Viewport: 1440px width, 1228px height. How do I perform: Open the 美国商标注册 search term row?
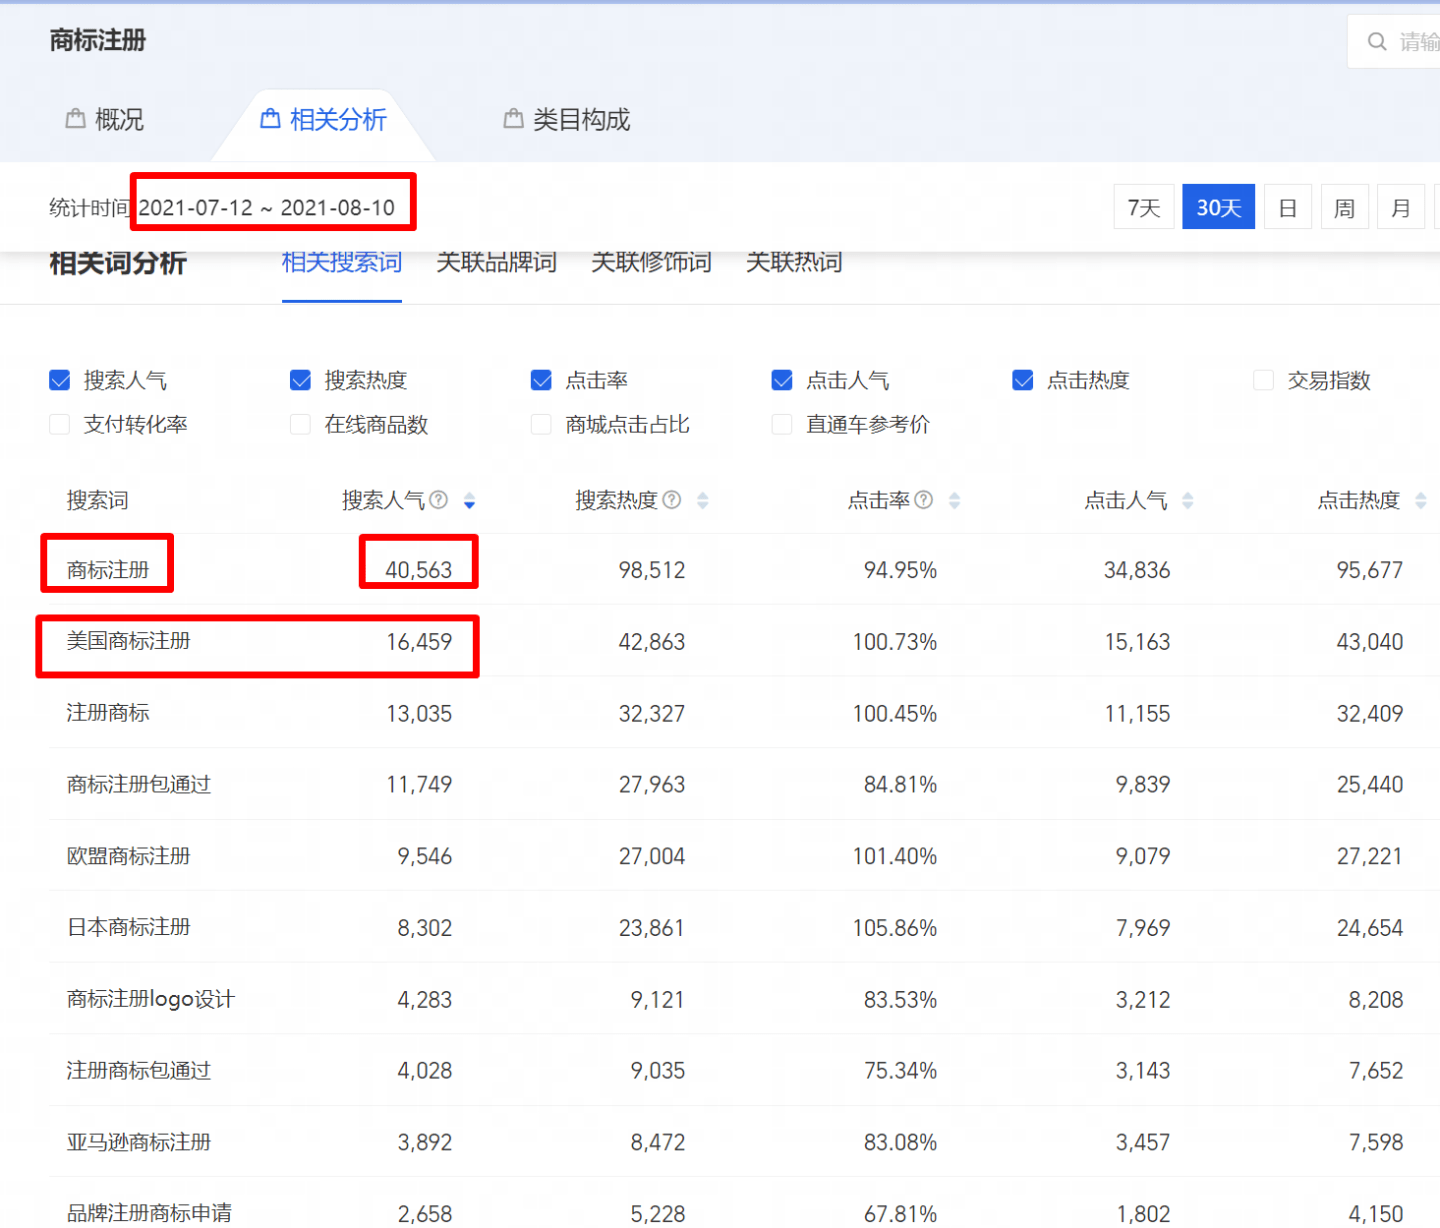[x=128, y=641]
